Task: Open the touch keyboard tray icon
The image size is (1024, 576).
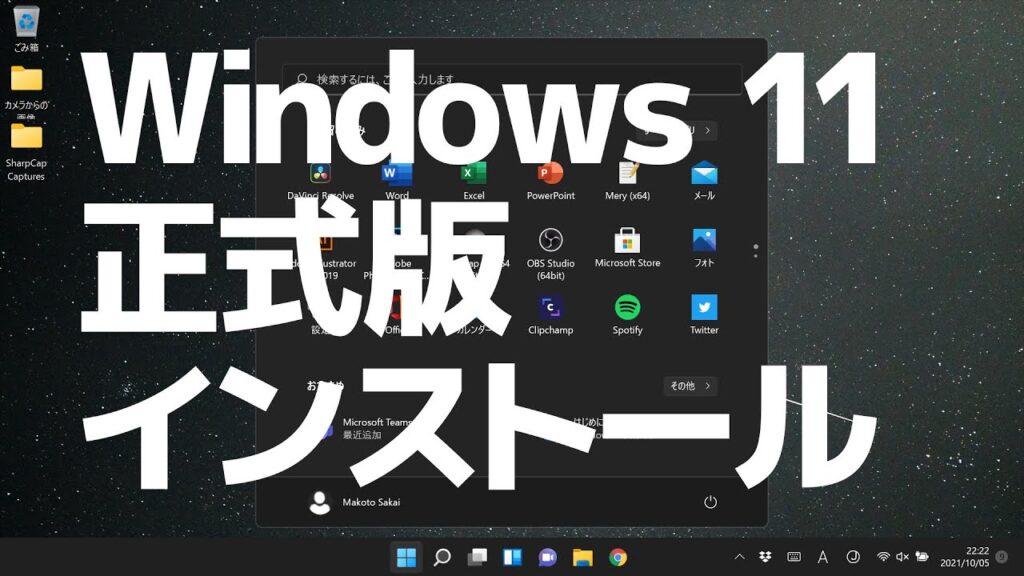Action: (x=794, y=556)
